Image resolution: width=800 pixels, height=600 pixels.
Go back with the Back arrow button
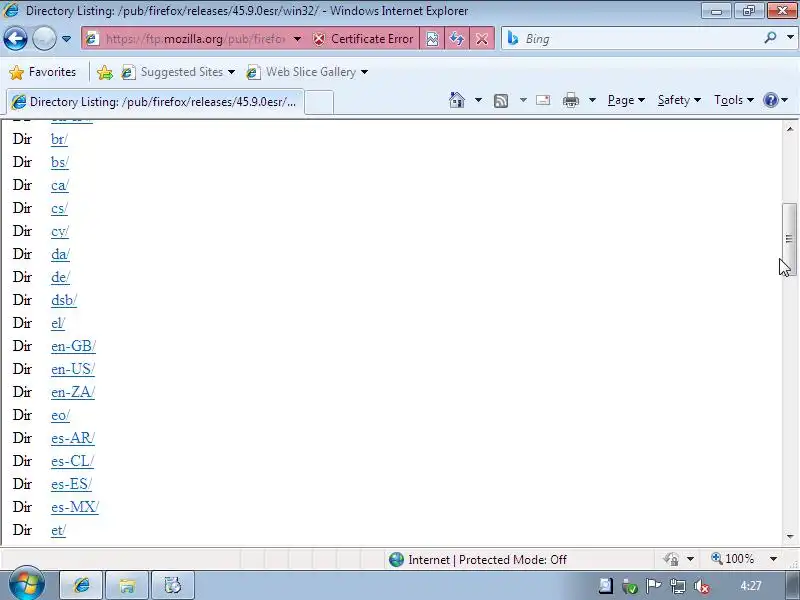coord(15,39)
